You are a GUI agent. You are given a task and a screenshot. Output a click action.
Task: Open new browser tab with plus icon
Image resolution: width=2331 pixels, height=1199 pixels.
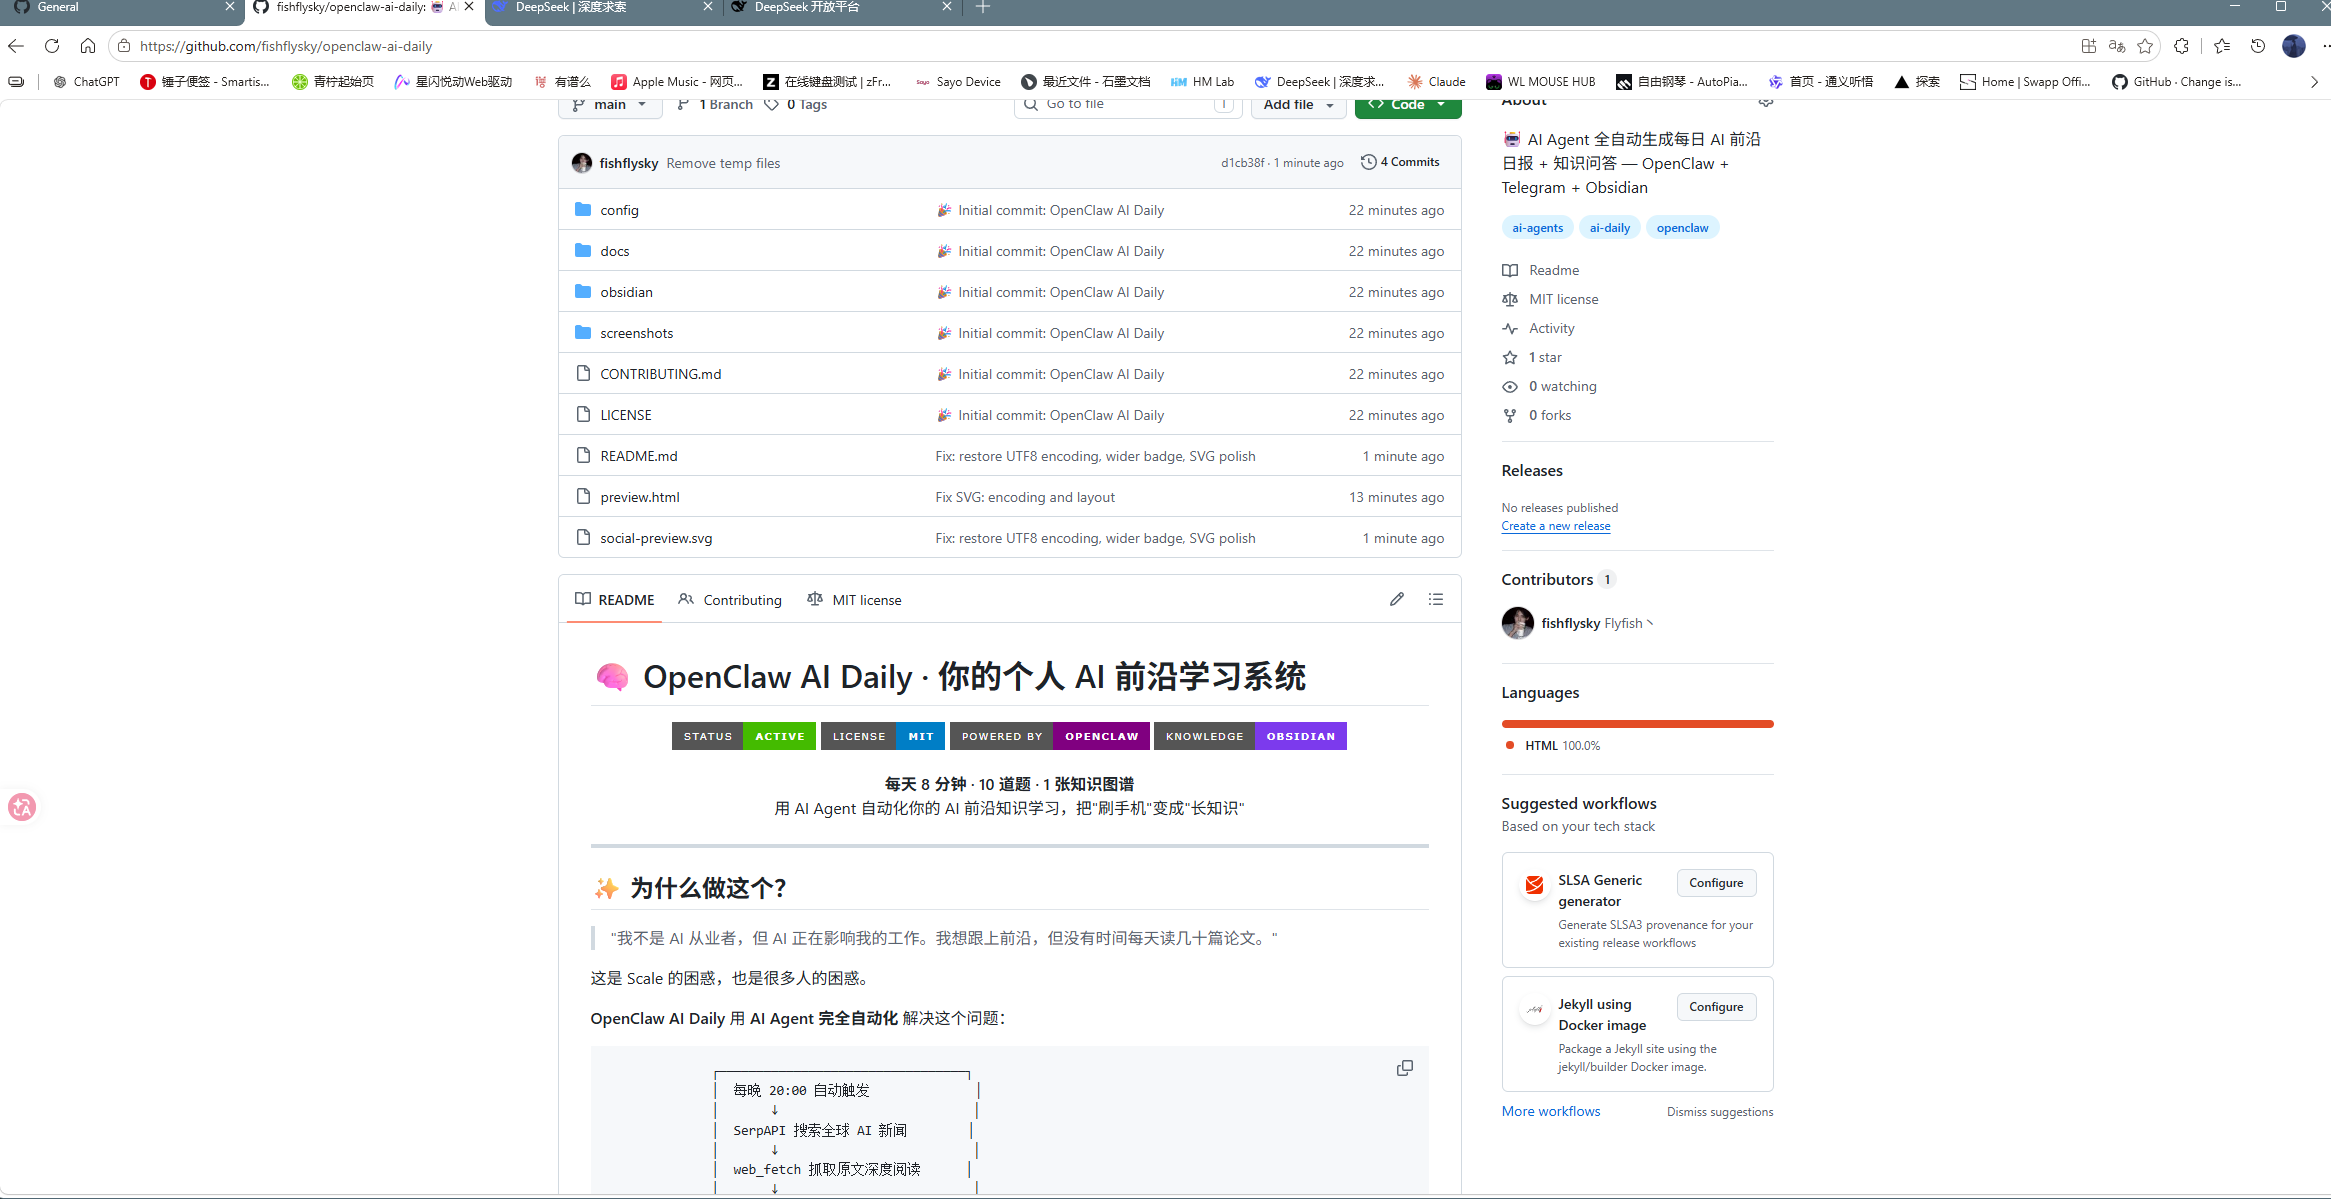point(983,7)
